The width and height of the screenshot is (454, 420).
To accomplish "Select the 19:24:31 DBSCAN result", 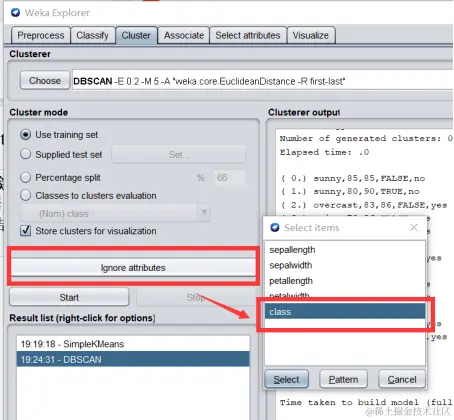I will click(x=133, y=359).
